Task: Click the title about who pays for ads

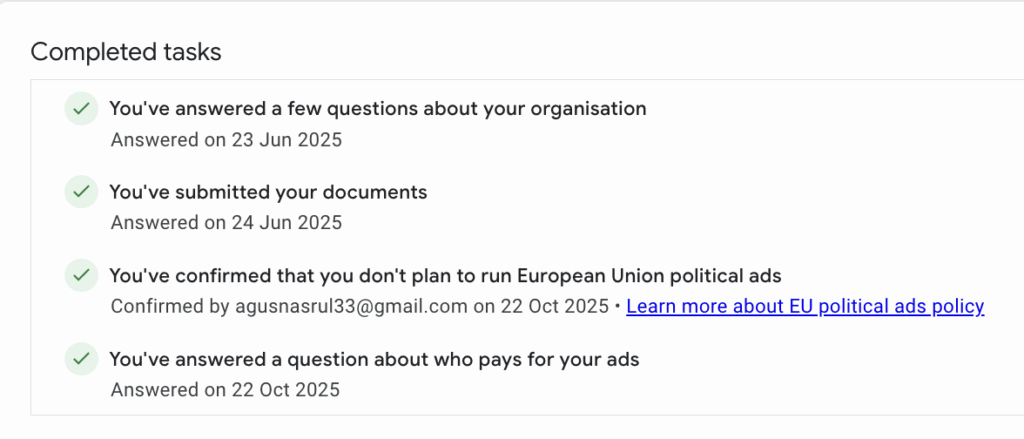Action: (374, 358)
